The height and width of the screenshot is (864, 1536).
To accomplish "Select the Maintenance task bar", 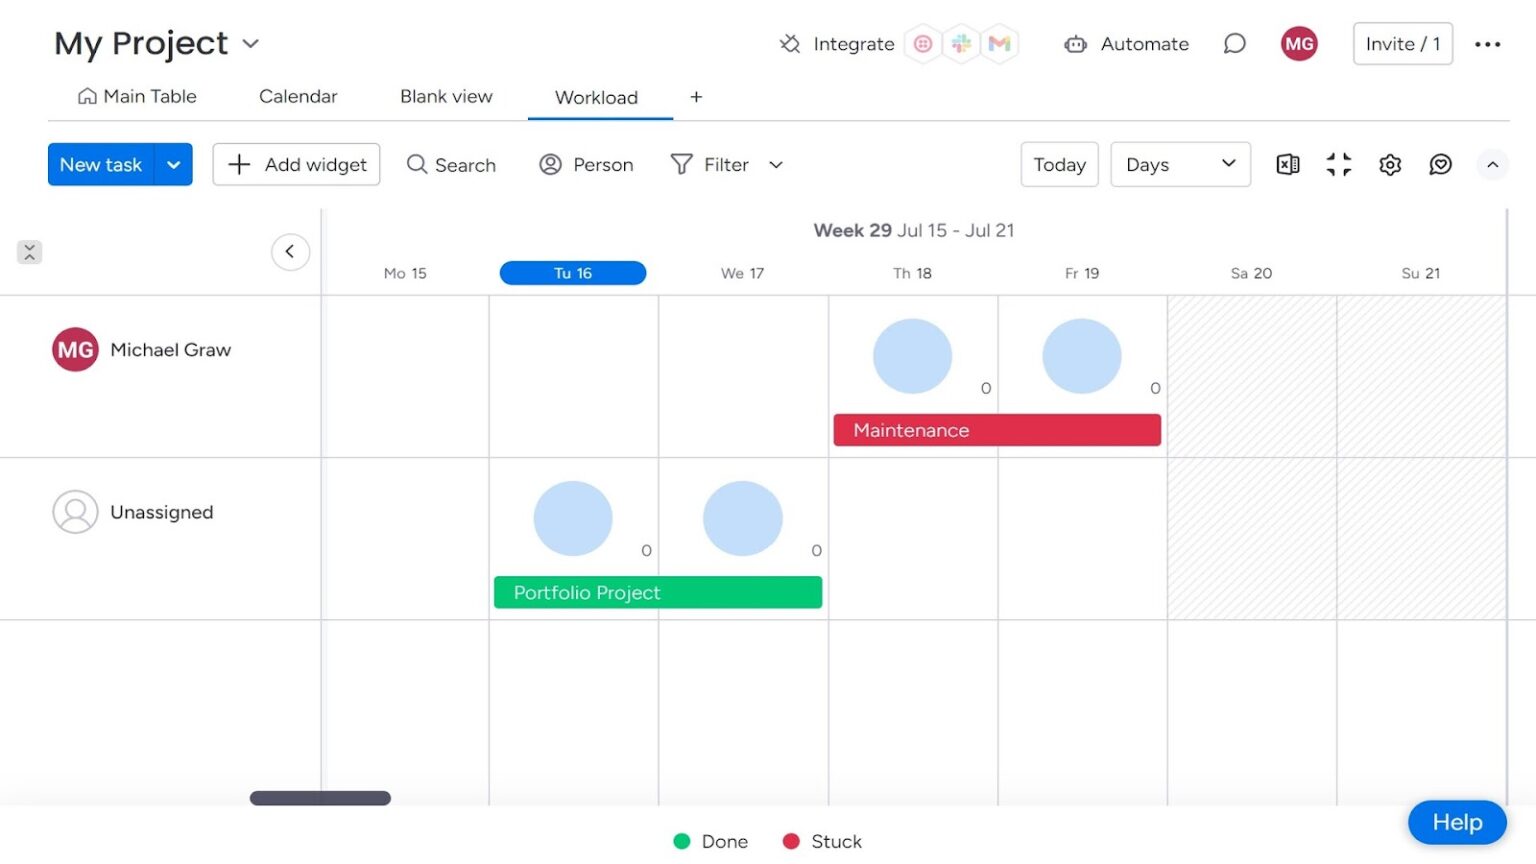I will (x=996, y=430).
